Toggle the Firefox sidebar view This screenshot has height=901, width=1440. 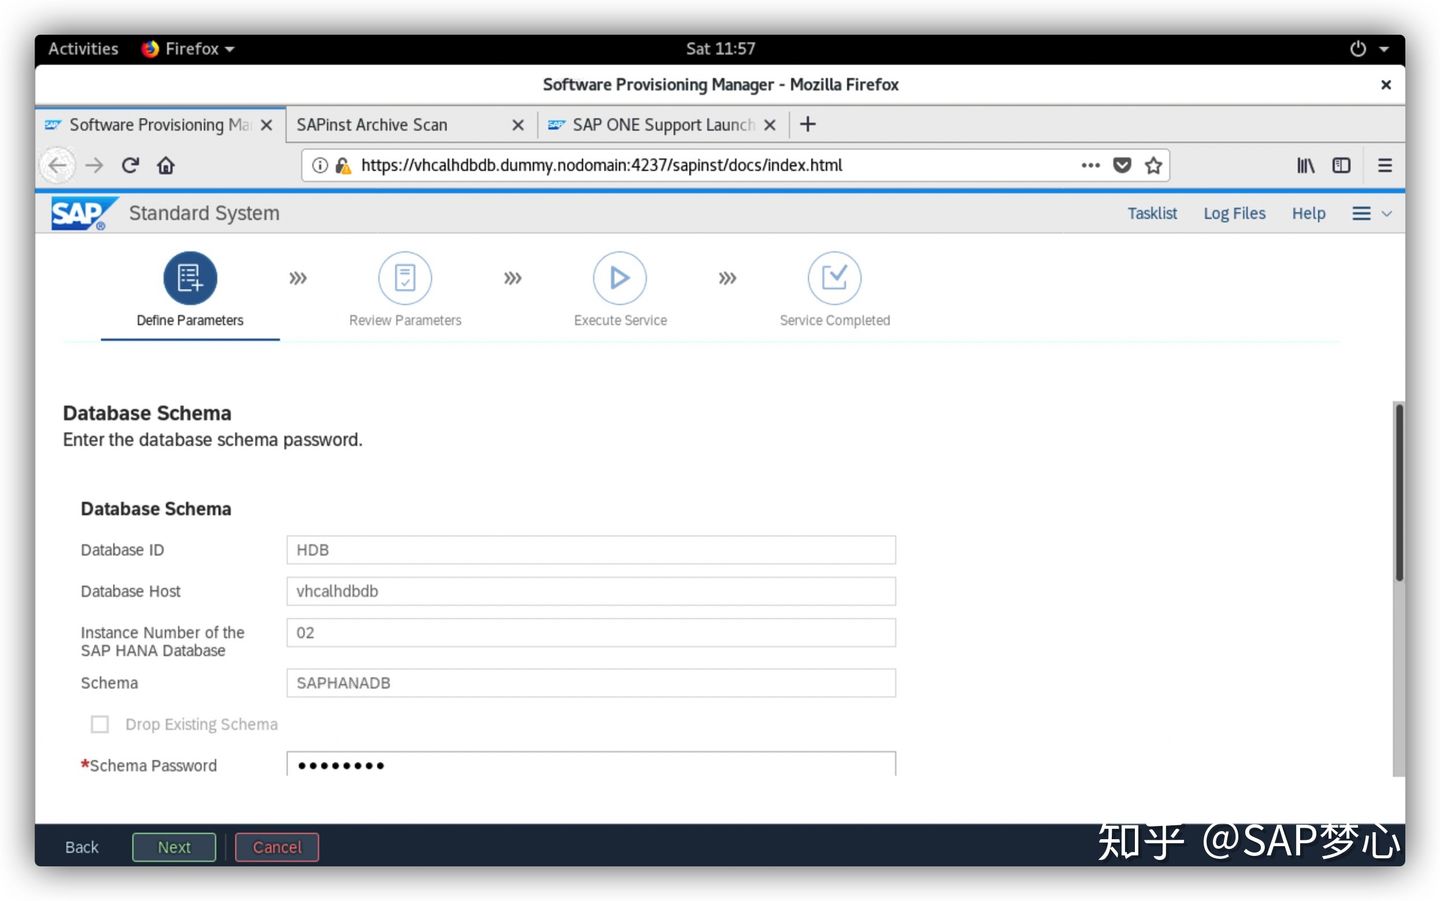(1342, 165)
